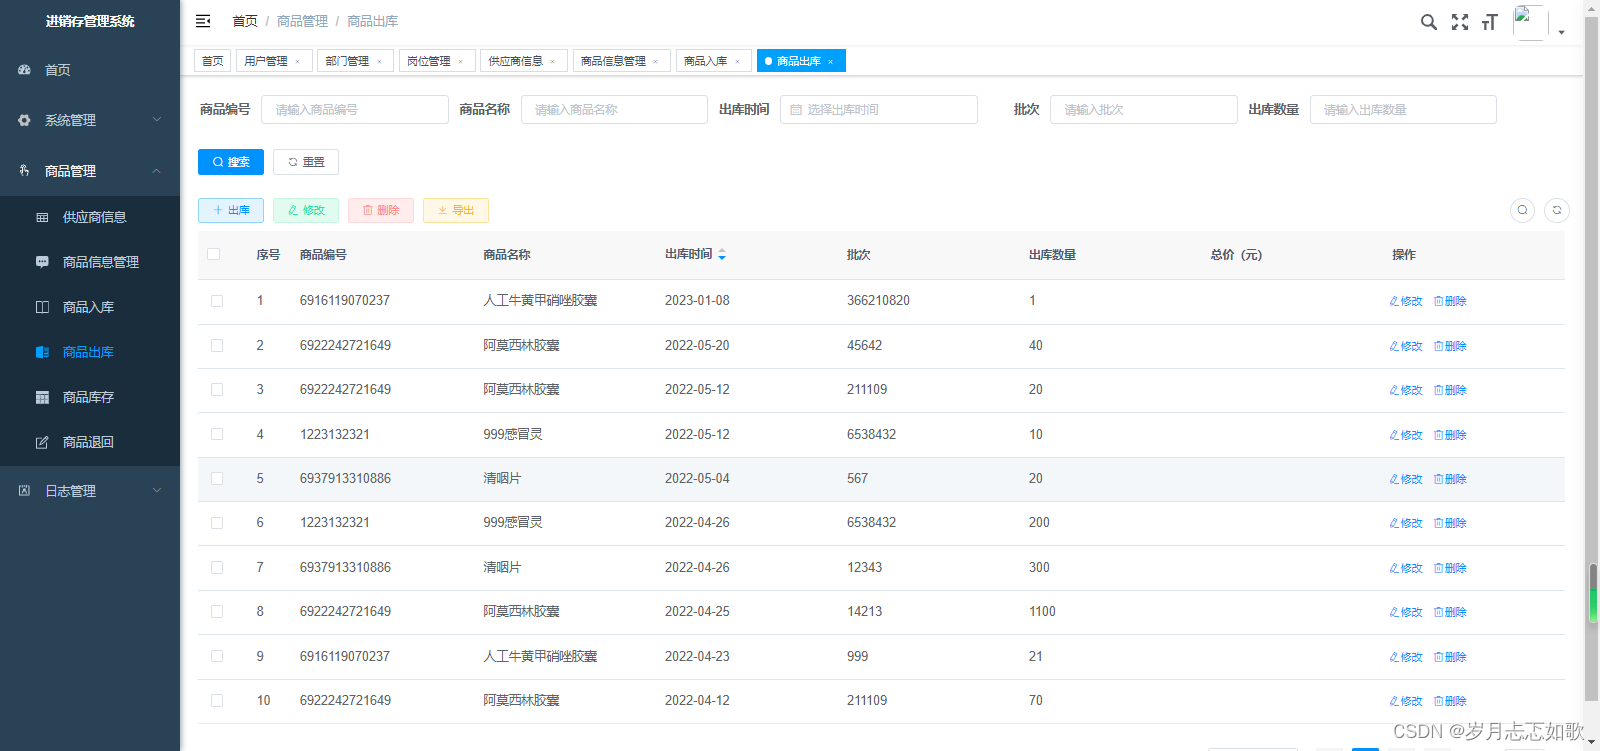Check the row 2 checkbox for batch 45642
Viewport: 1600px width, 751px height.
(217, 346)
